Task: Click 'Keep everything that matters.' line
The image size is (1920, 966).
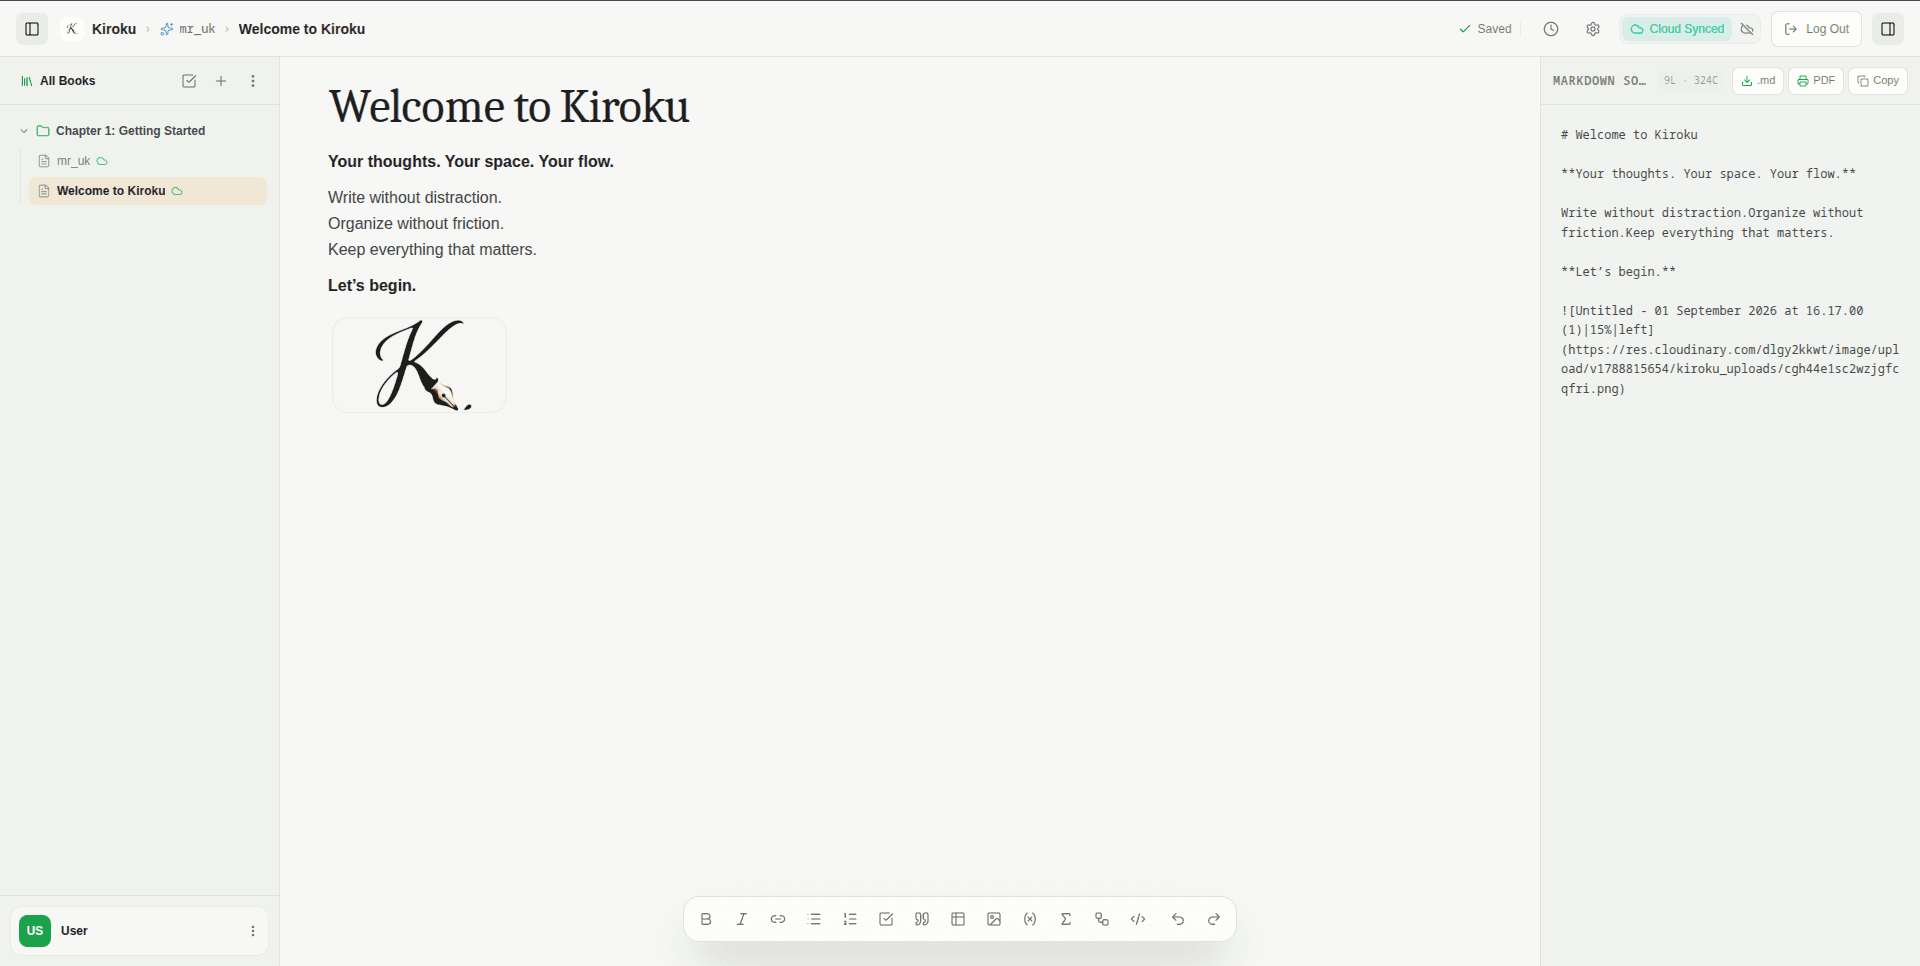Action: (x=432, y=250)
